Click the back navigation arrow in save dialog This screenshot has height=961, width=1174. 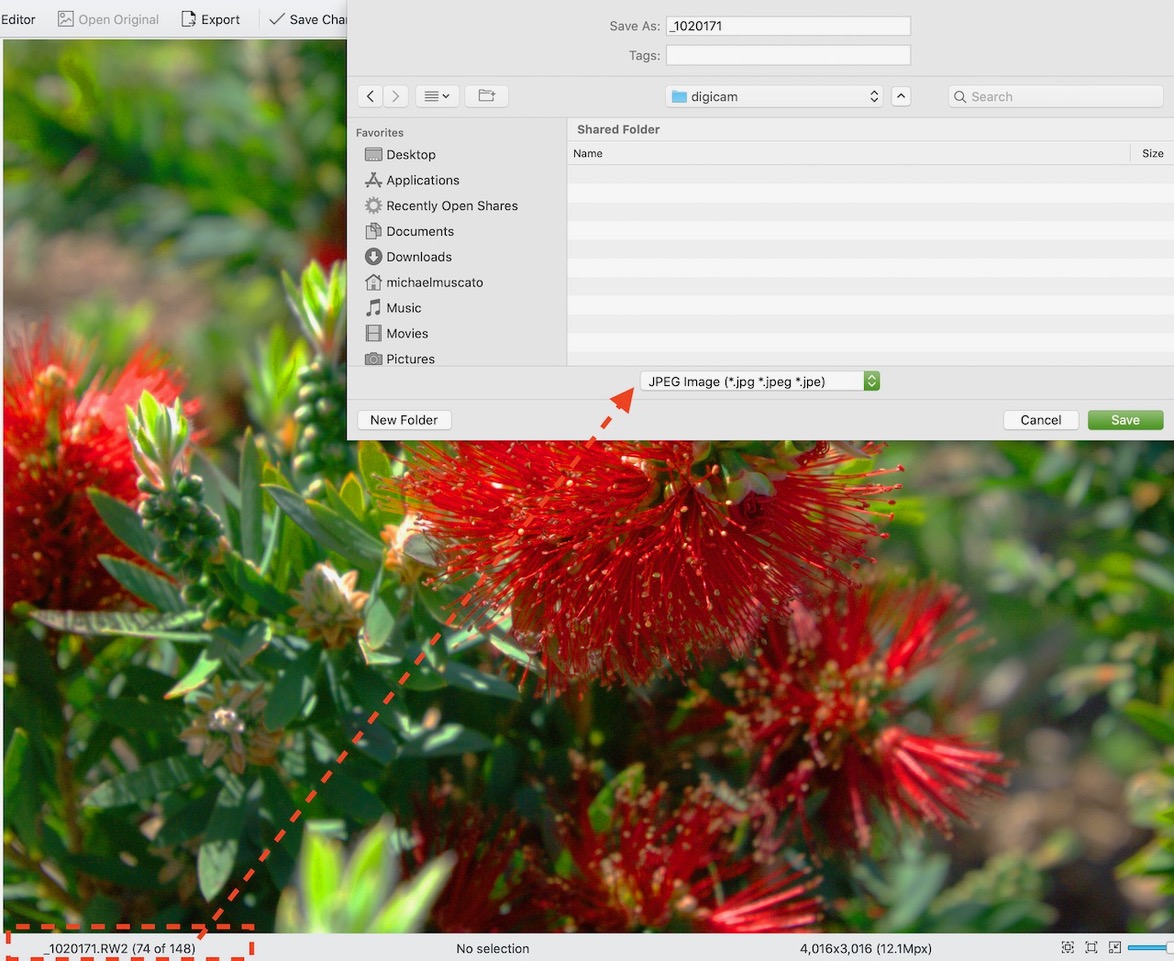[371, 96]
